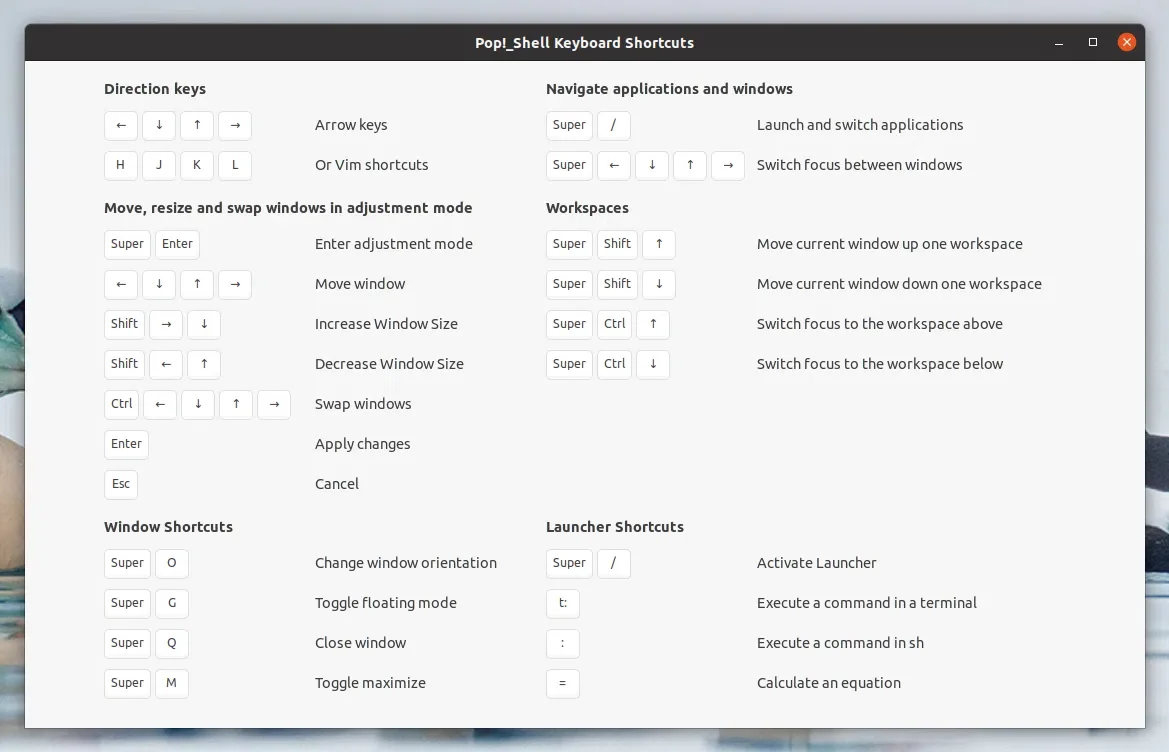Click Move current window up one workspace text

point(889,244)
